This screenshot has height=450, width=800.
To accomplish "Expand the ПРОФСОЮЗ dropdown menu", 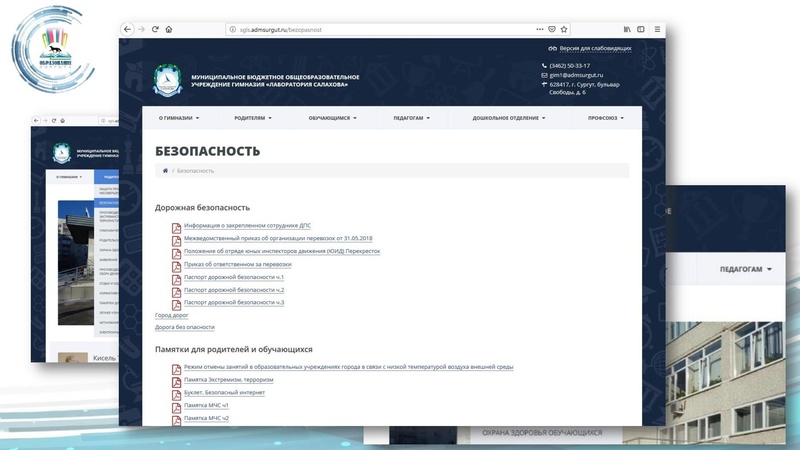I will click(x=606, y=118).
